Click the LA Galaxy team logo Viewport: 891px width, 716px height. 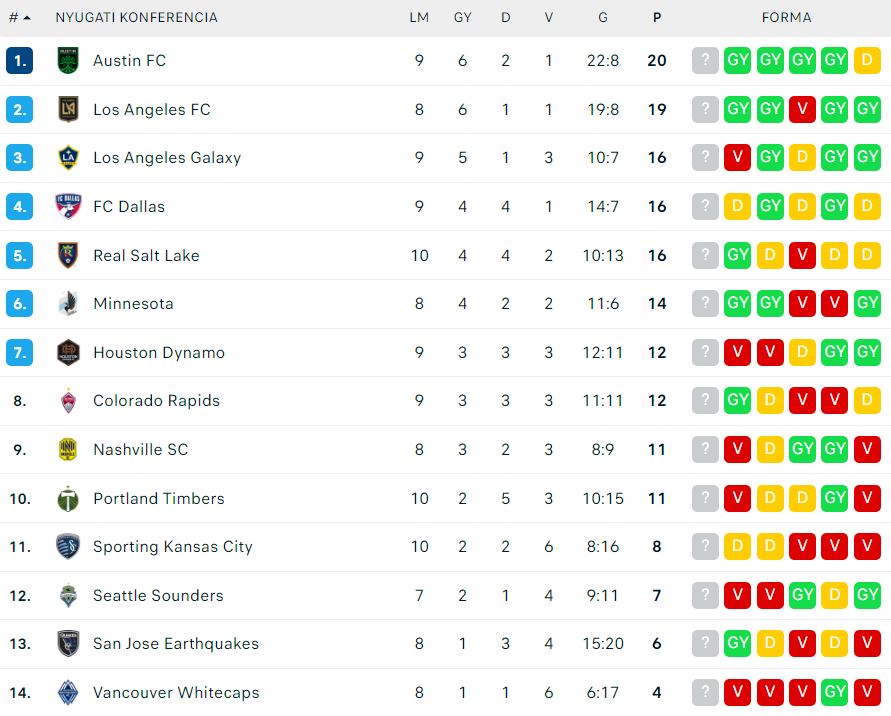[x=68, y=158]
